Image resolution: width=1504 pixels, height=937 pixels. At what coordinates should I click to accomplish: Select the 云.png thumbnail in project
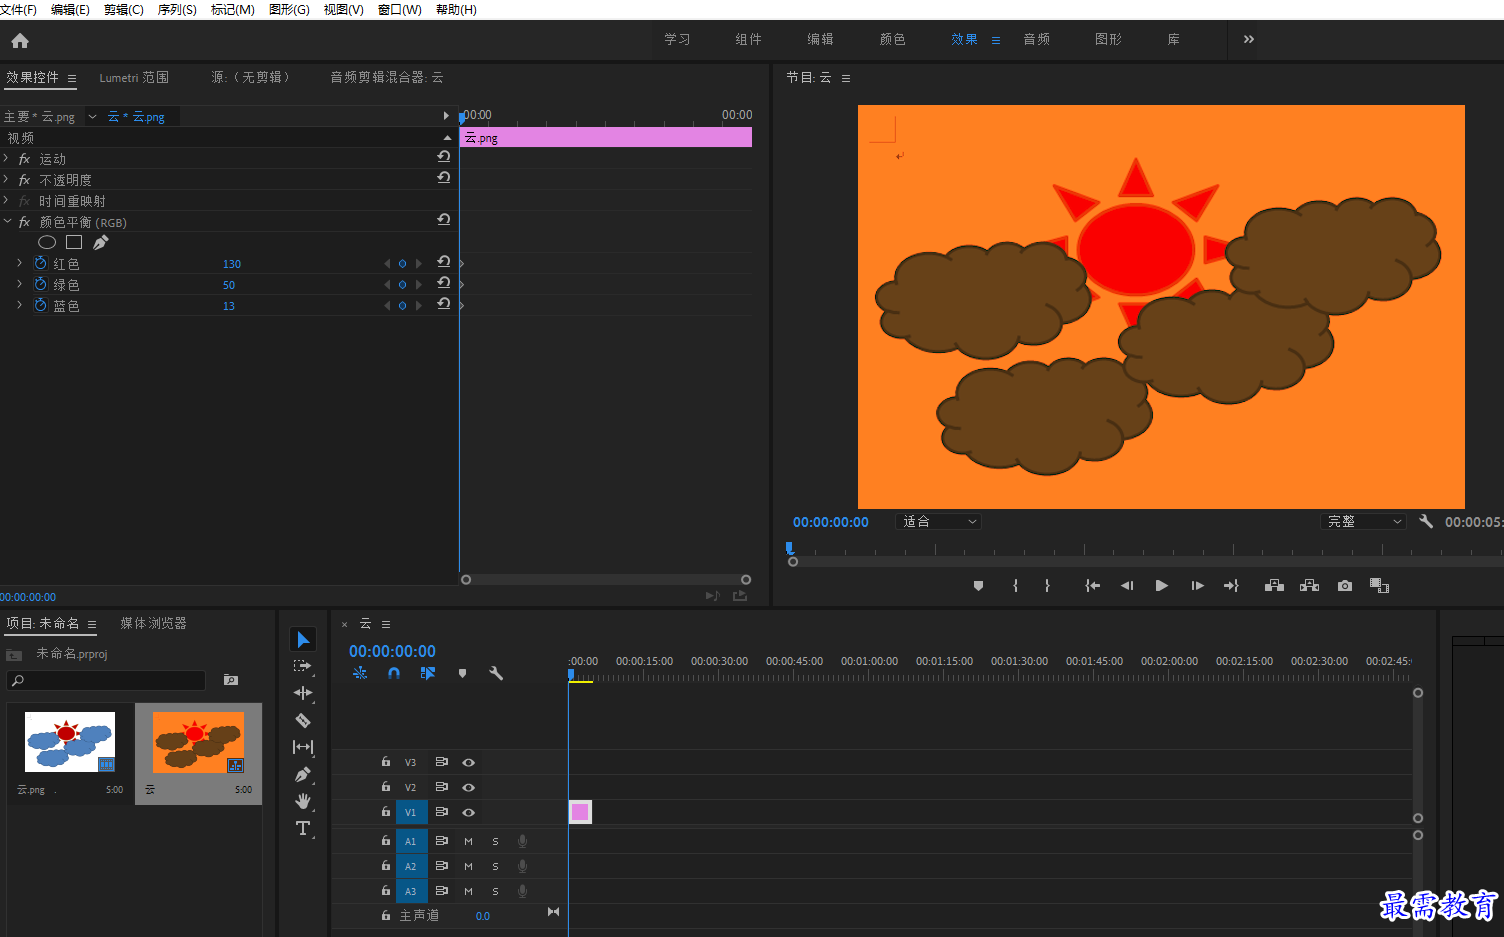70,742
